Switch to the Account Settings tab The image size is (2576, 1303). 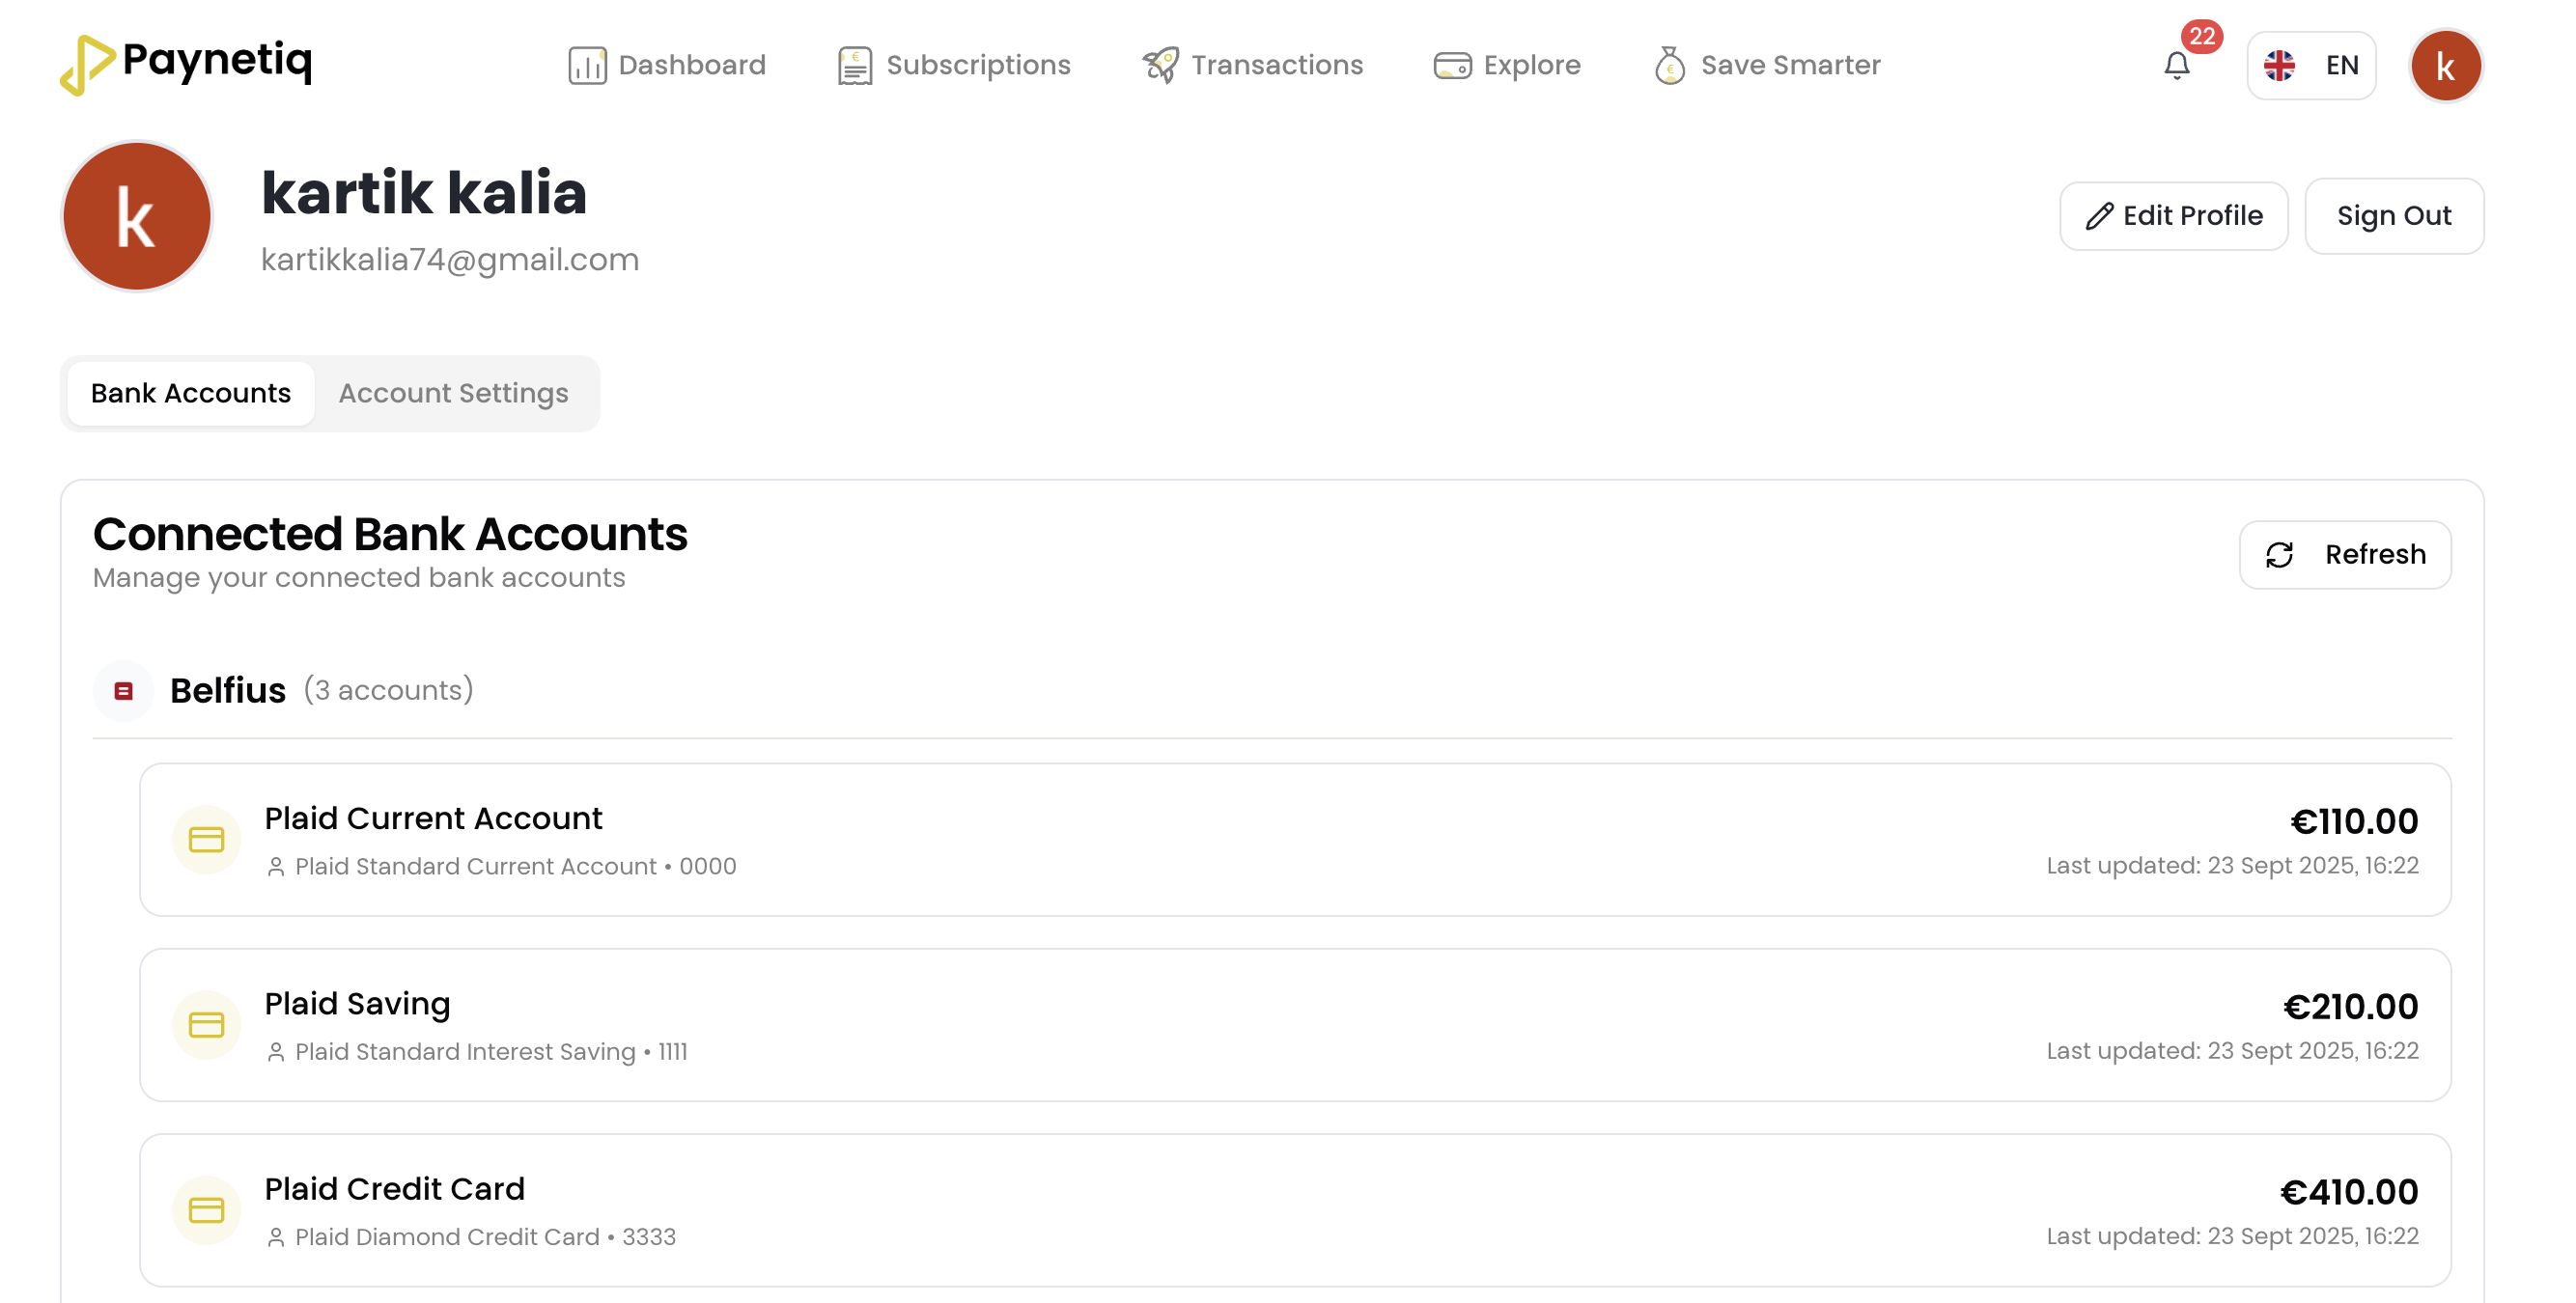tap(452, 393)
